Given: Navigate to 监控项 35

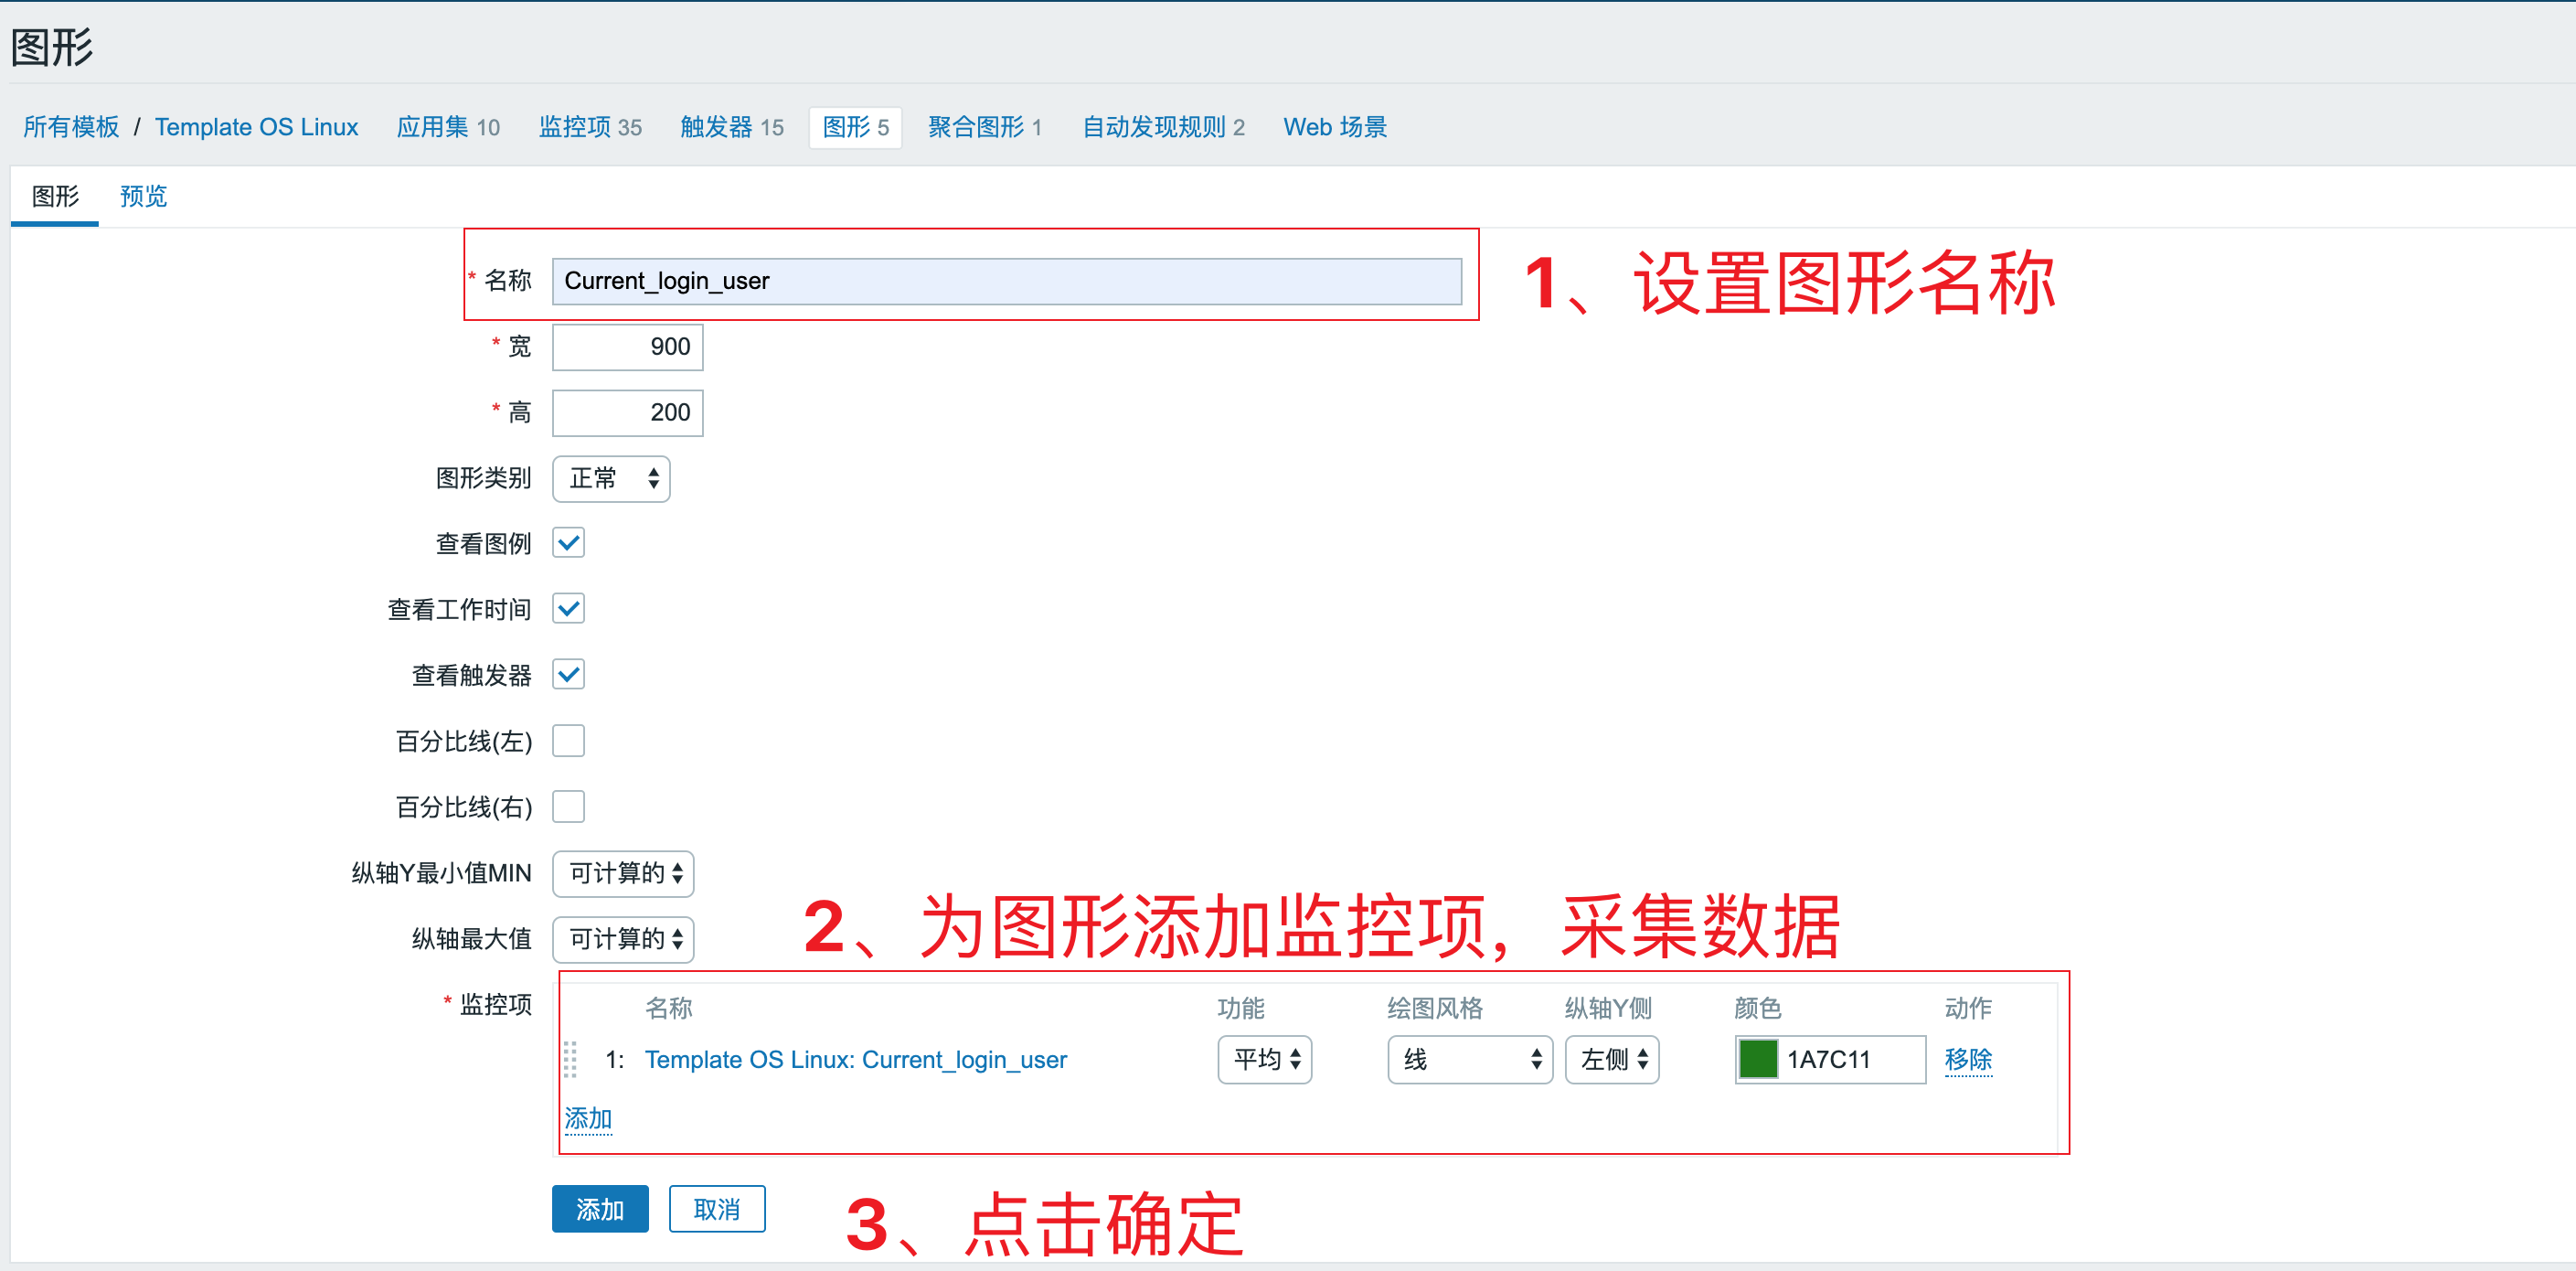Looking at the screenshot, I should 589,127.
